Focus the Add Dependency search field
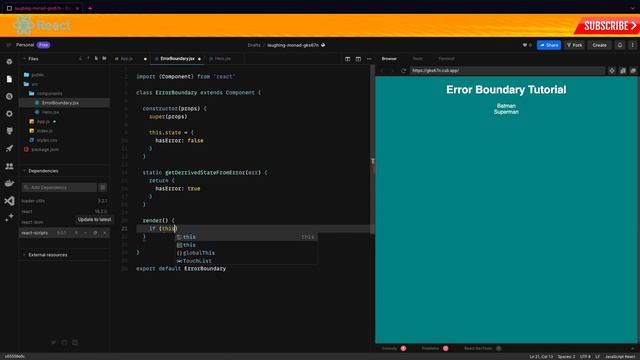The image size is (640, 360). (x=59, y=187)
